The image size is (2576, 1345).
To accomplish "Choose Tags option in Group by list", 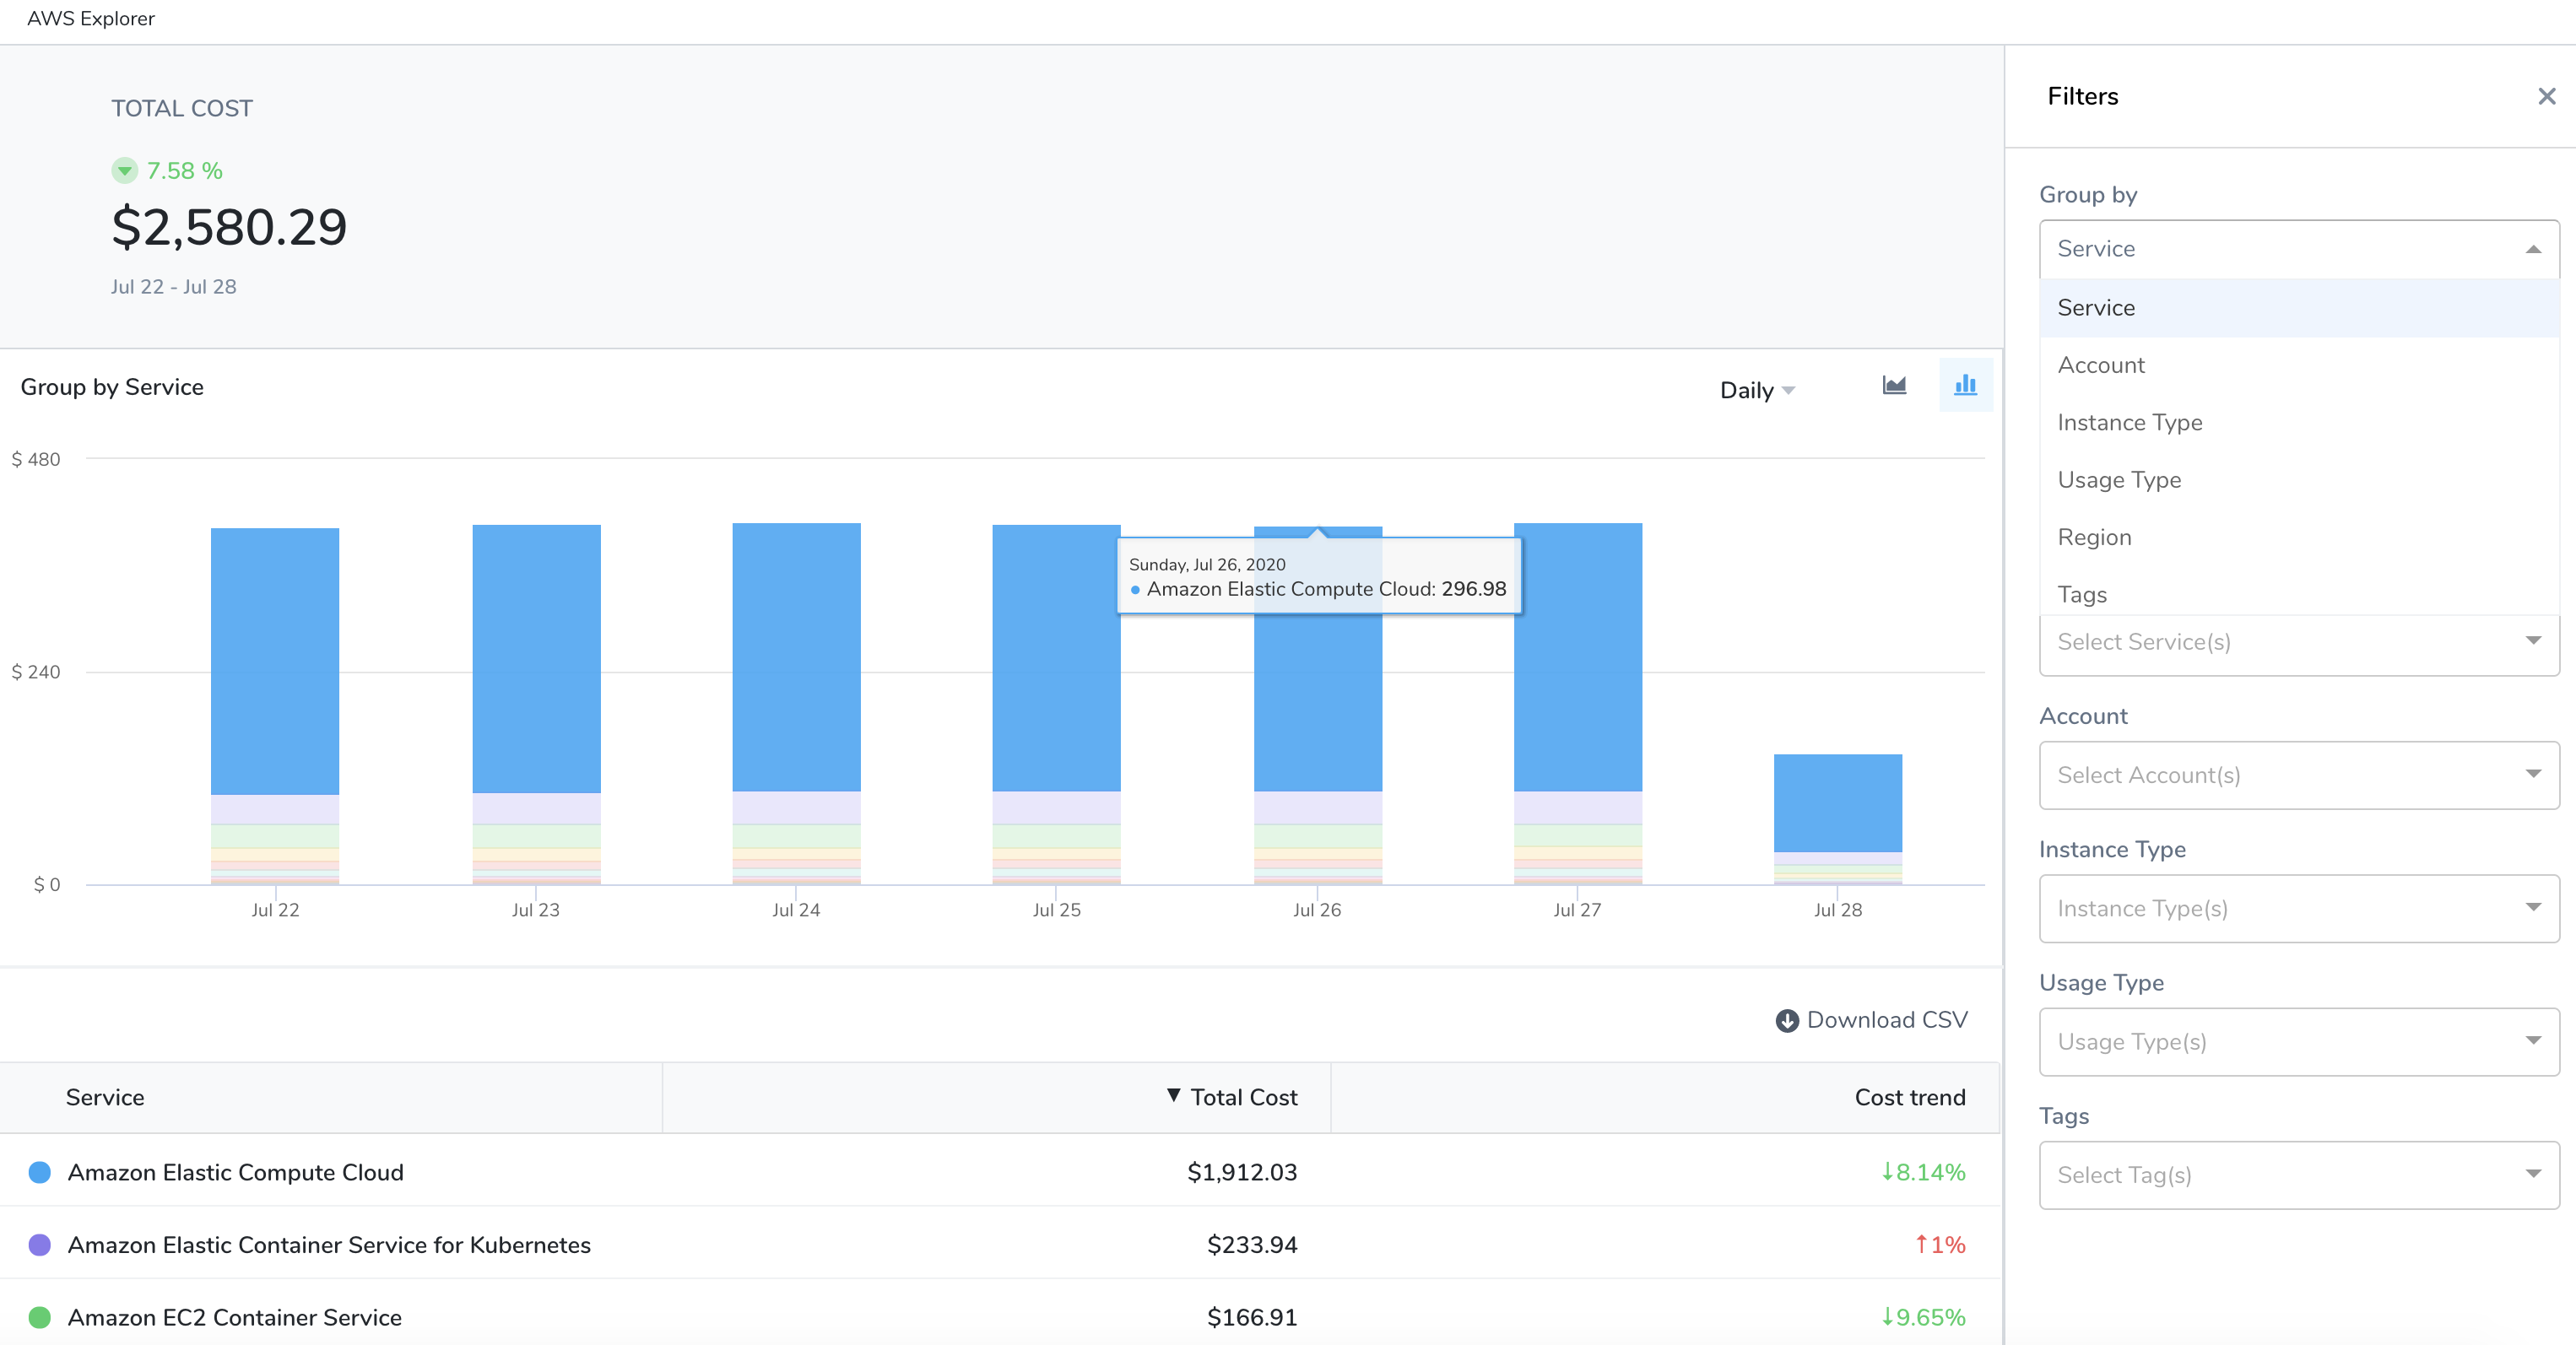I will click(x=2298, y=594).
